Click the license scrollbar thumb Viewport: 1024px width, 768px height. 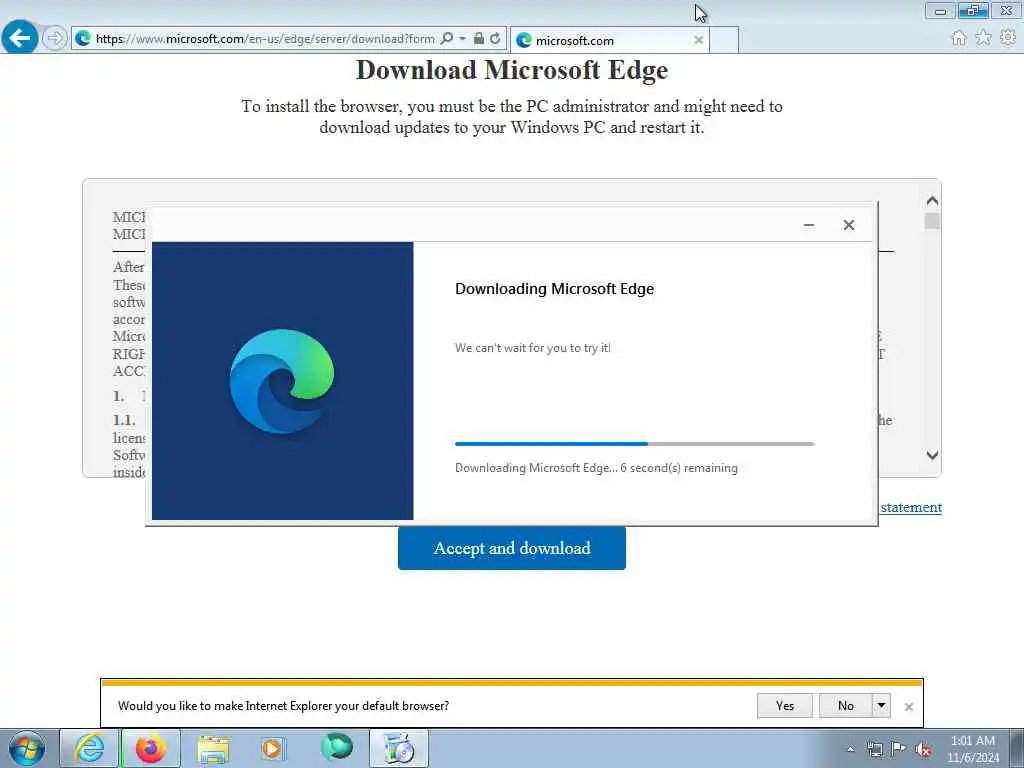click(x=933, y=221)
